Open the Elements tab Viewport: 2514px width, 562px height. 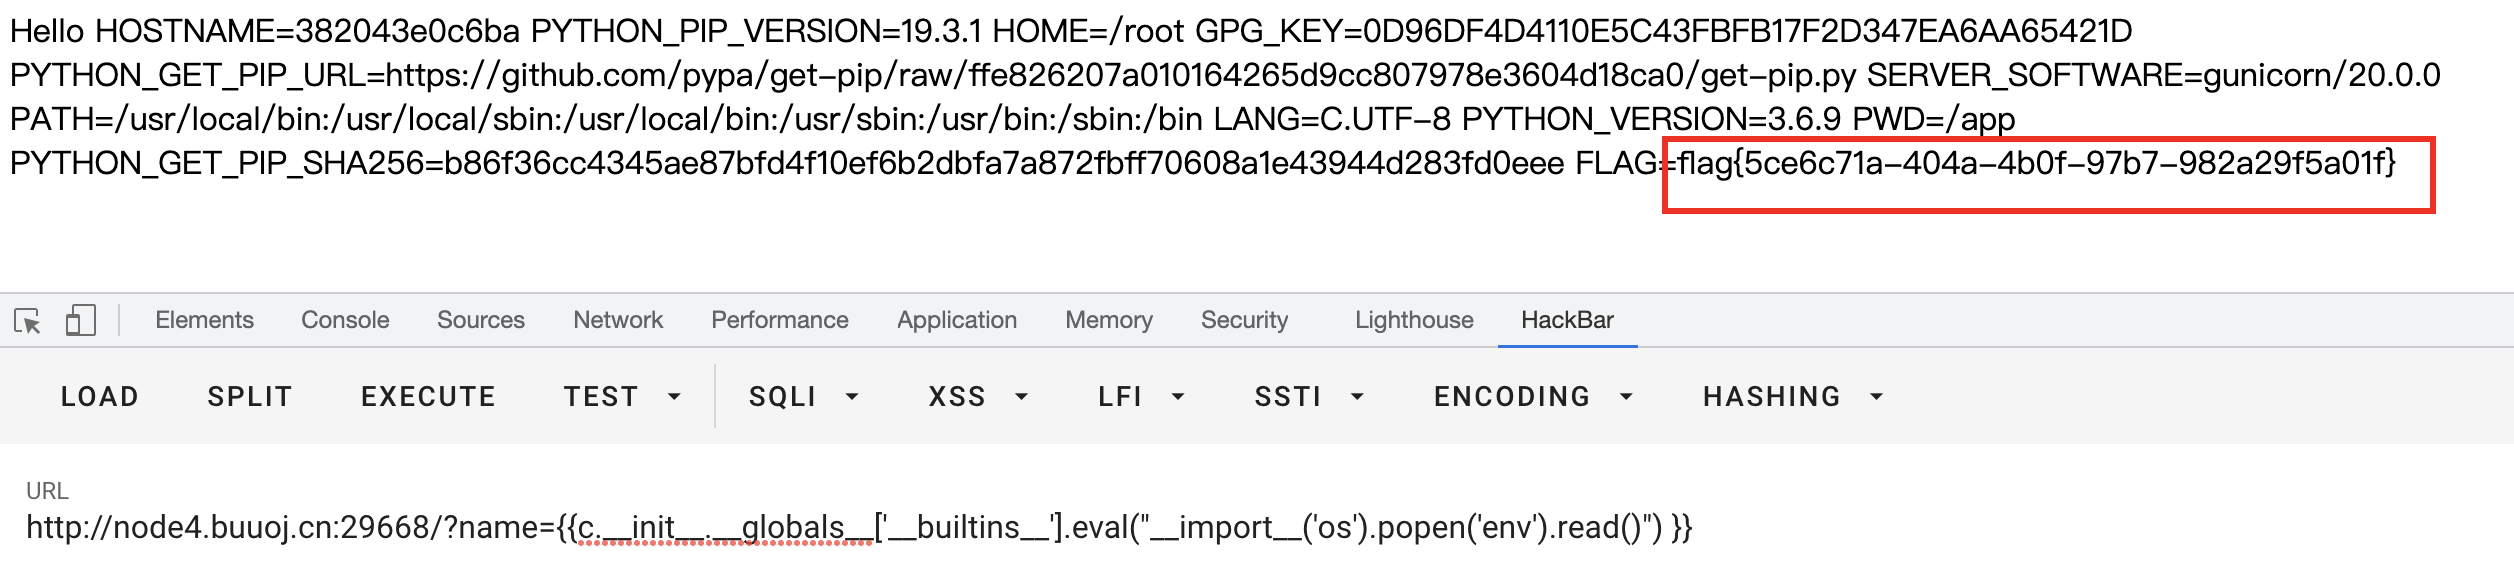click(x=204, y=320)
